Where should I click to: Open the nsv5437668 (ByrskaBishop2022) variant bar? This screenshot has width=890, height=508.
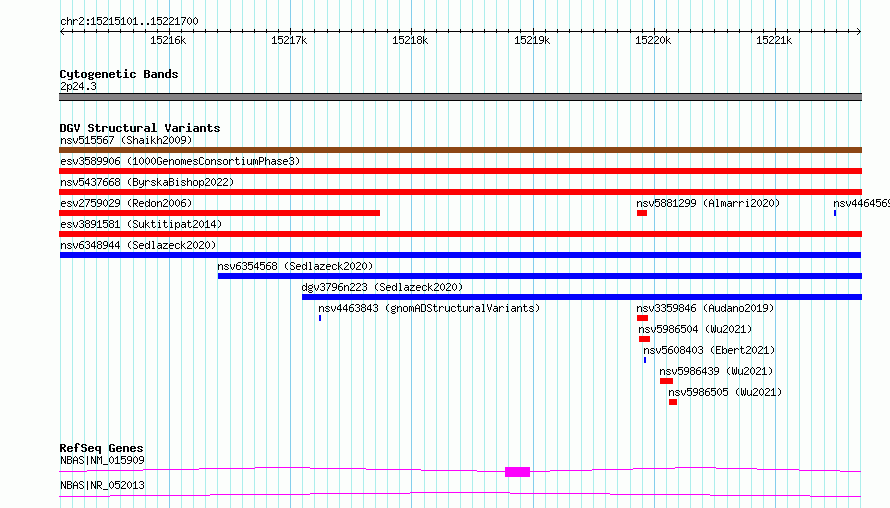point(460,192)
